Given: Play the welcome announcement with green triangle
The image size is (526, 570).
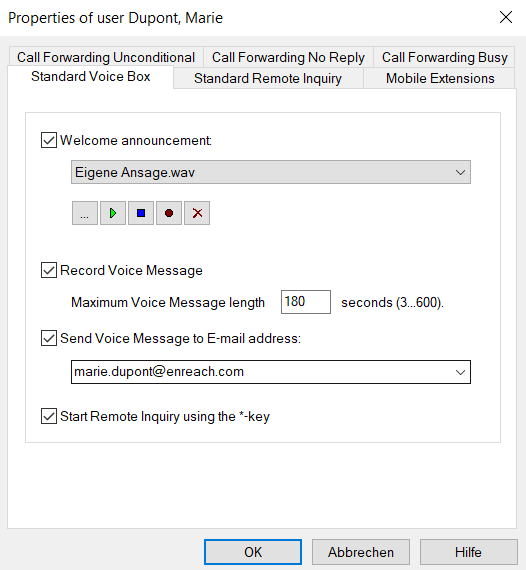Looking at the screenshot, I should point(113,213).
